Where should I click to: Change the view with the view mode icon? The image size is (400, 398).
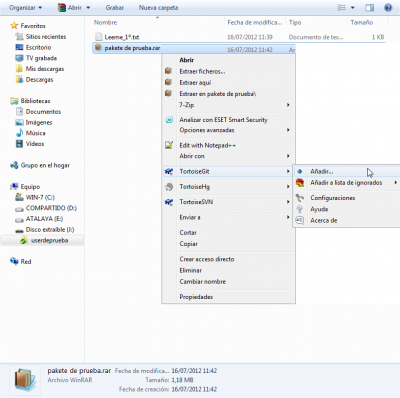point(341,7)
